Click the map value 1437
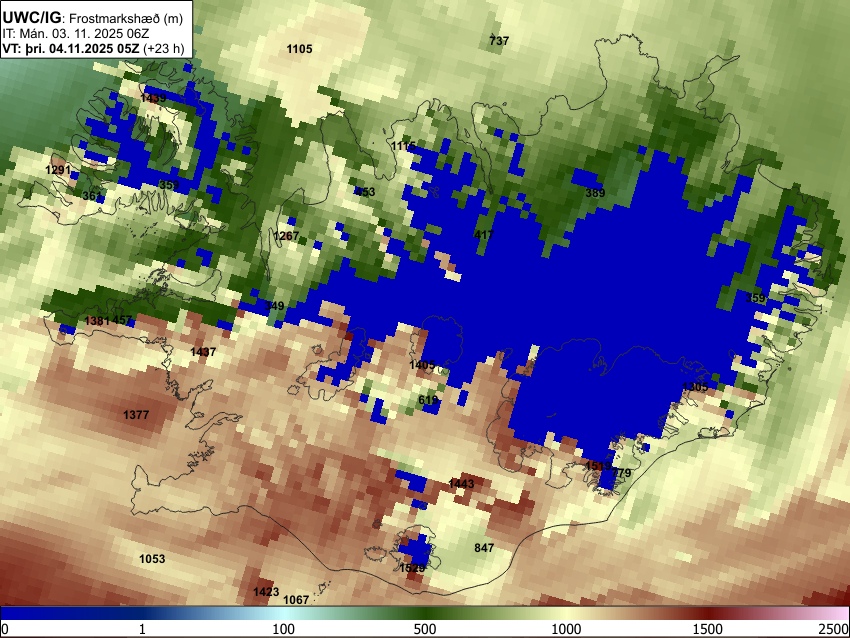 pos(203,352)
